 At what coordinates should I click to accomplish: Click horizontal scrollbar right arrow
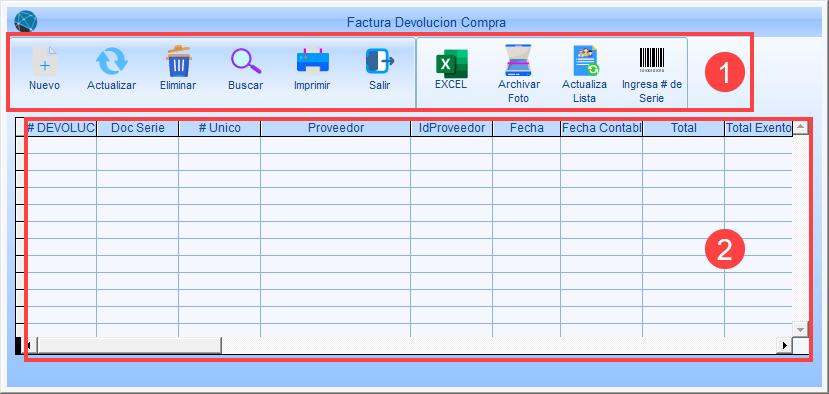(x=784, y=345)
